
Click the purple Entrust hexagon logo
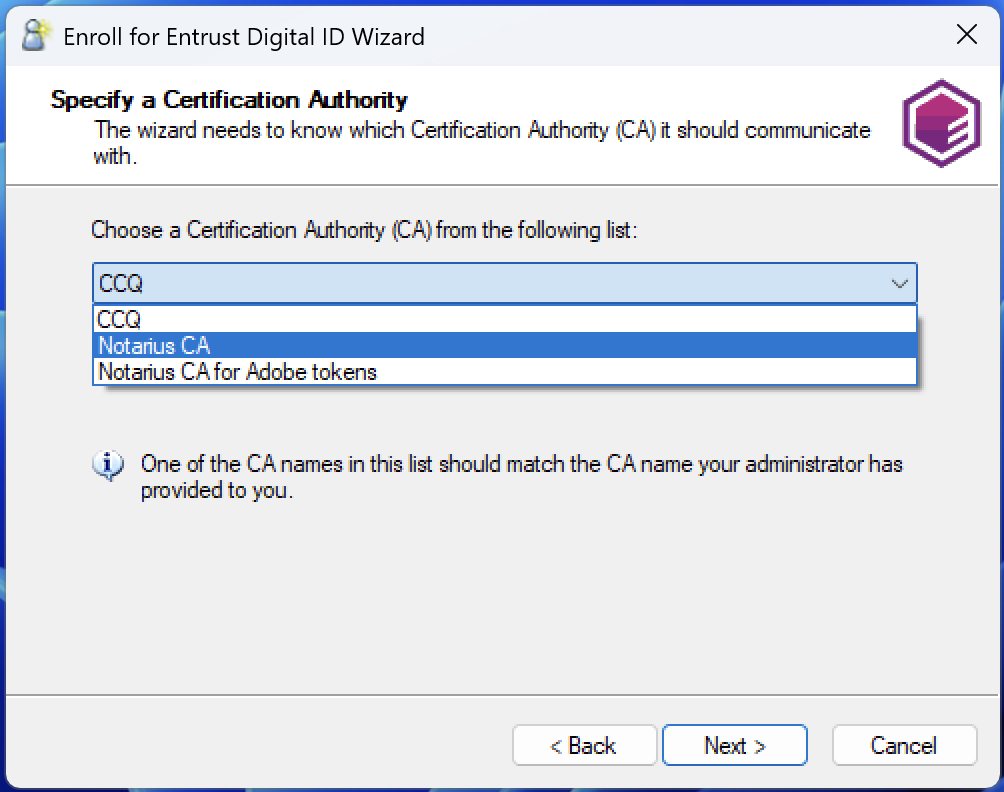pyautogui.click(x=940, y=124)
